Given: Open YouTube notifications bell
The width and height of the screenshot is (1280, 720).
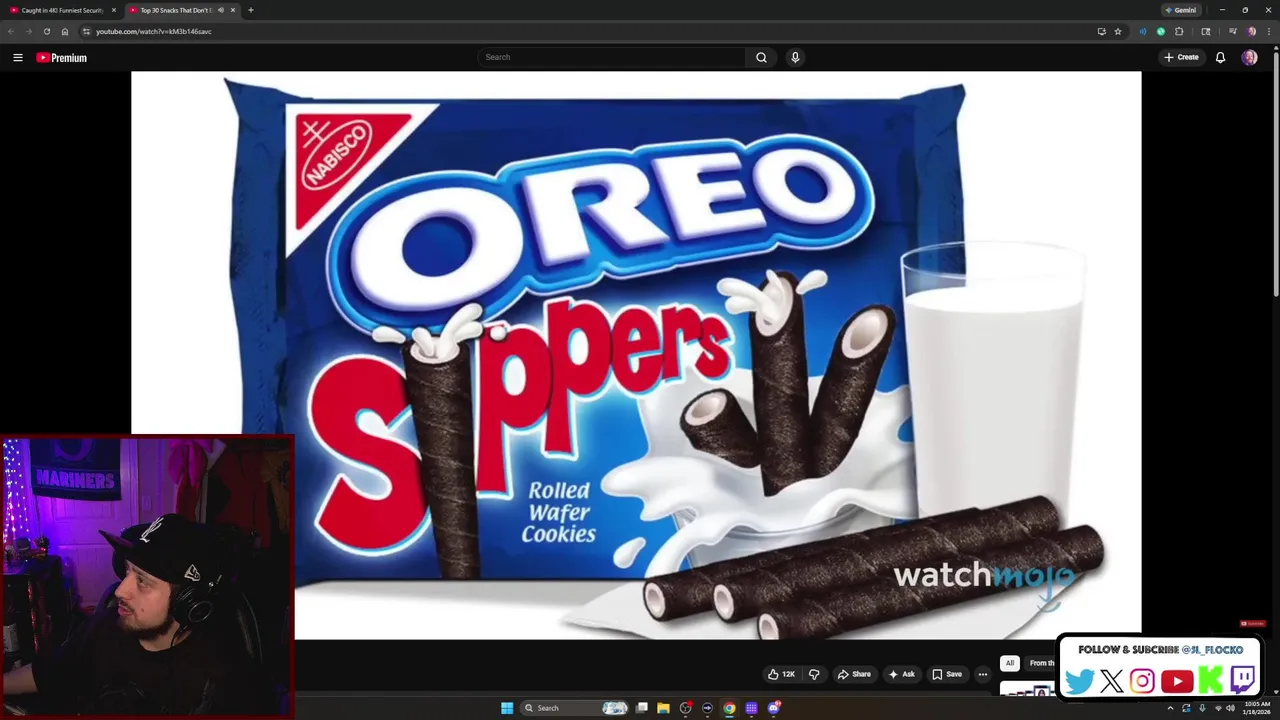Looking at the screenshot, I should tap(1220, 57).
